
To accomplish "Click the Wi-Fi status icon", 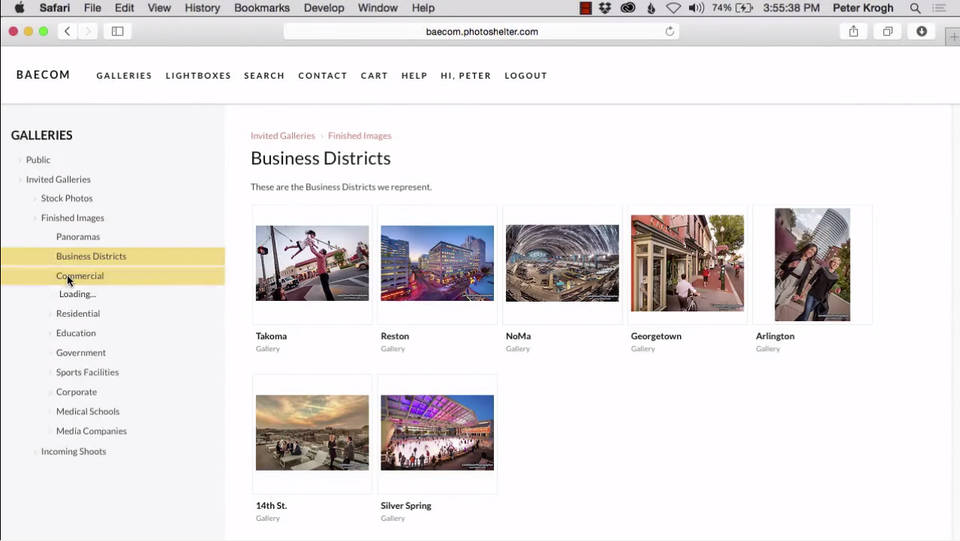I will [673, 8].
